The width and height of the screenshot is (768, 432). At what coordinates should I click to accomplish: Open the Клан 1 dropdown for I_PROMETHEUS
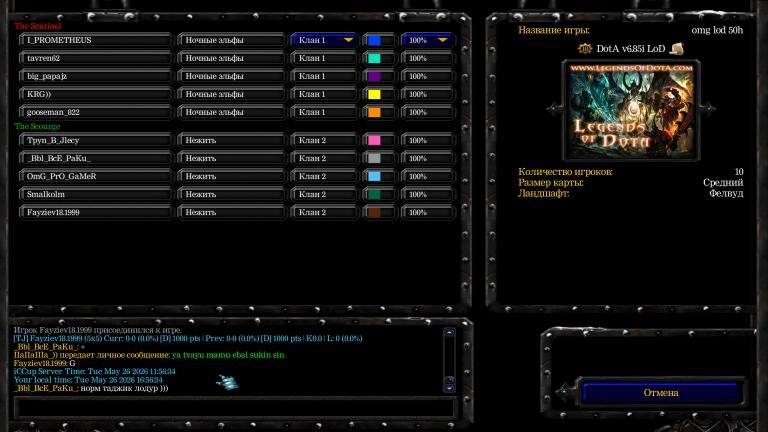point(324,40)
